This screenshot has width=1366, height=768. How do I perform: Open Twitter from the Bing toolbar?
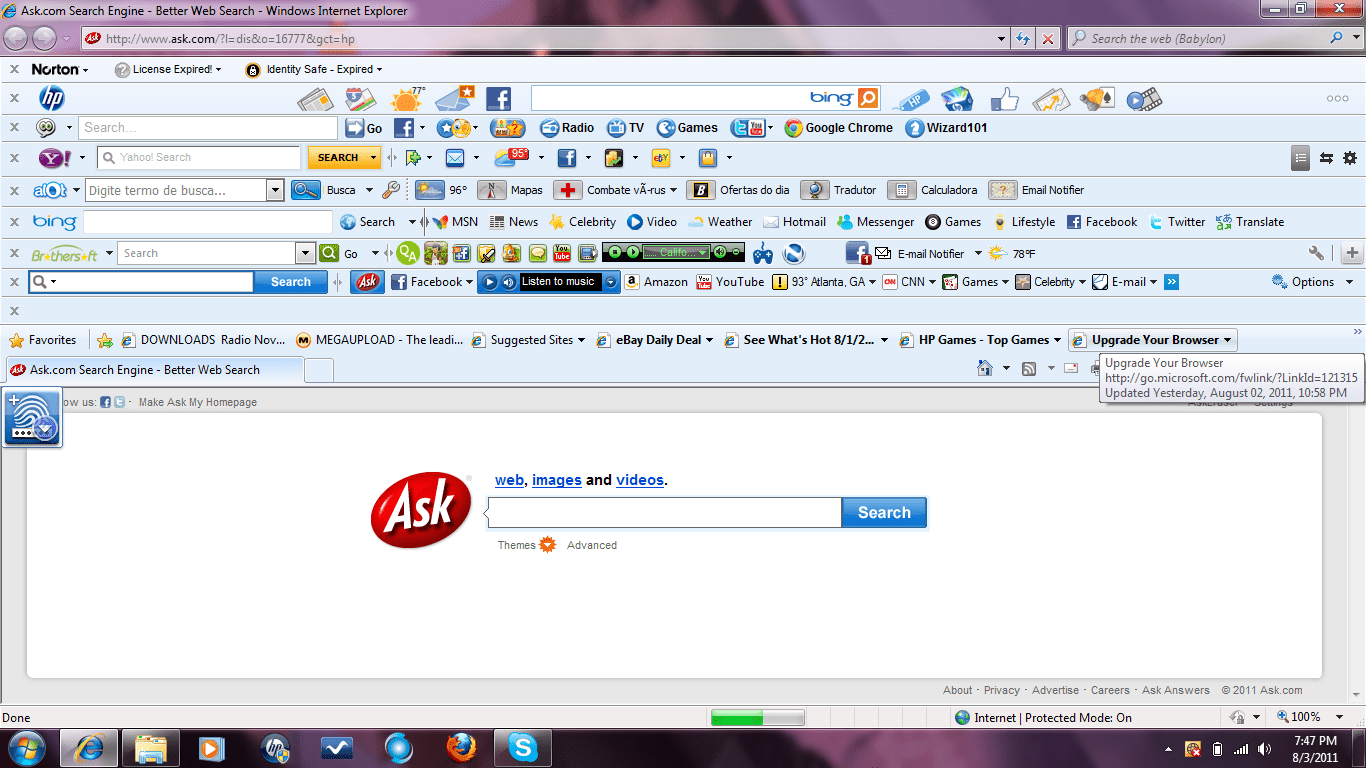(x=1177, y=222)
